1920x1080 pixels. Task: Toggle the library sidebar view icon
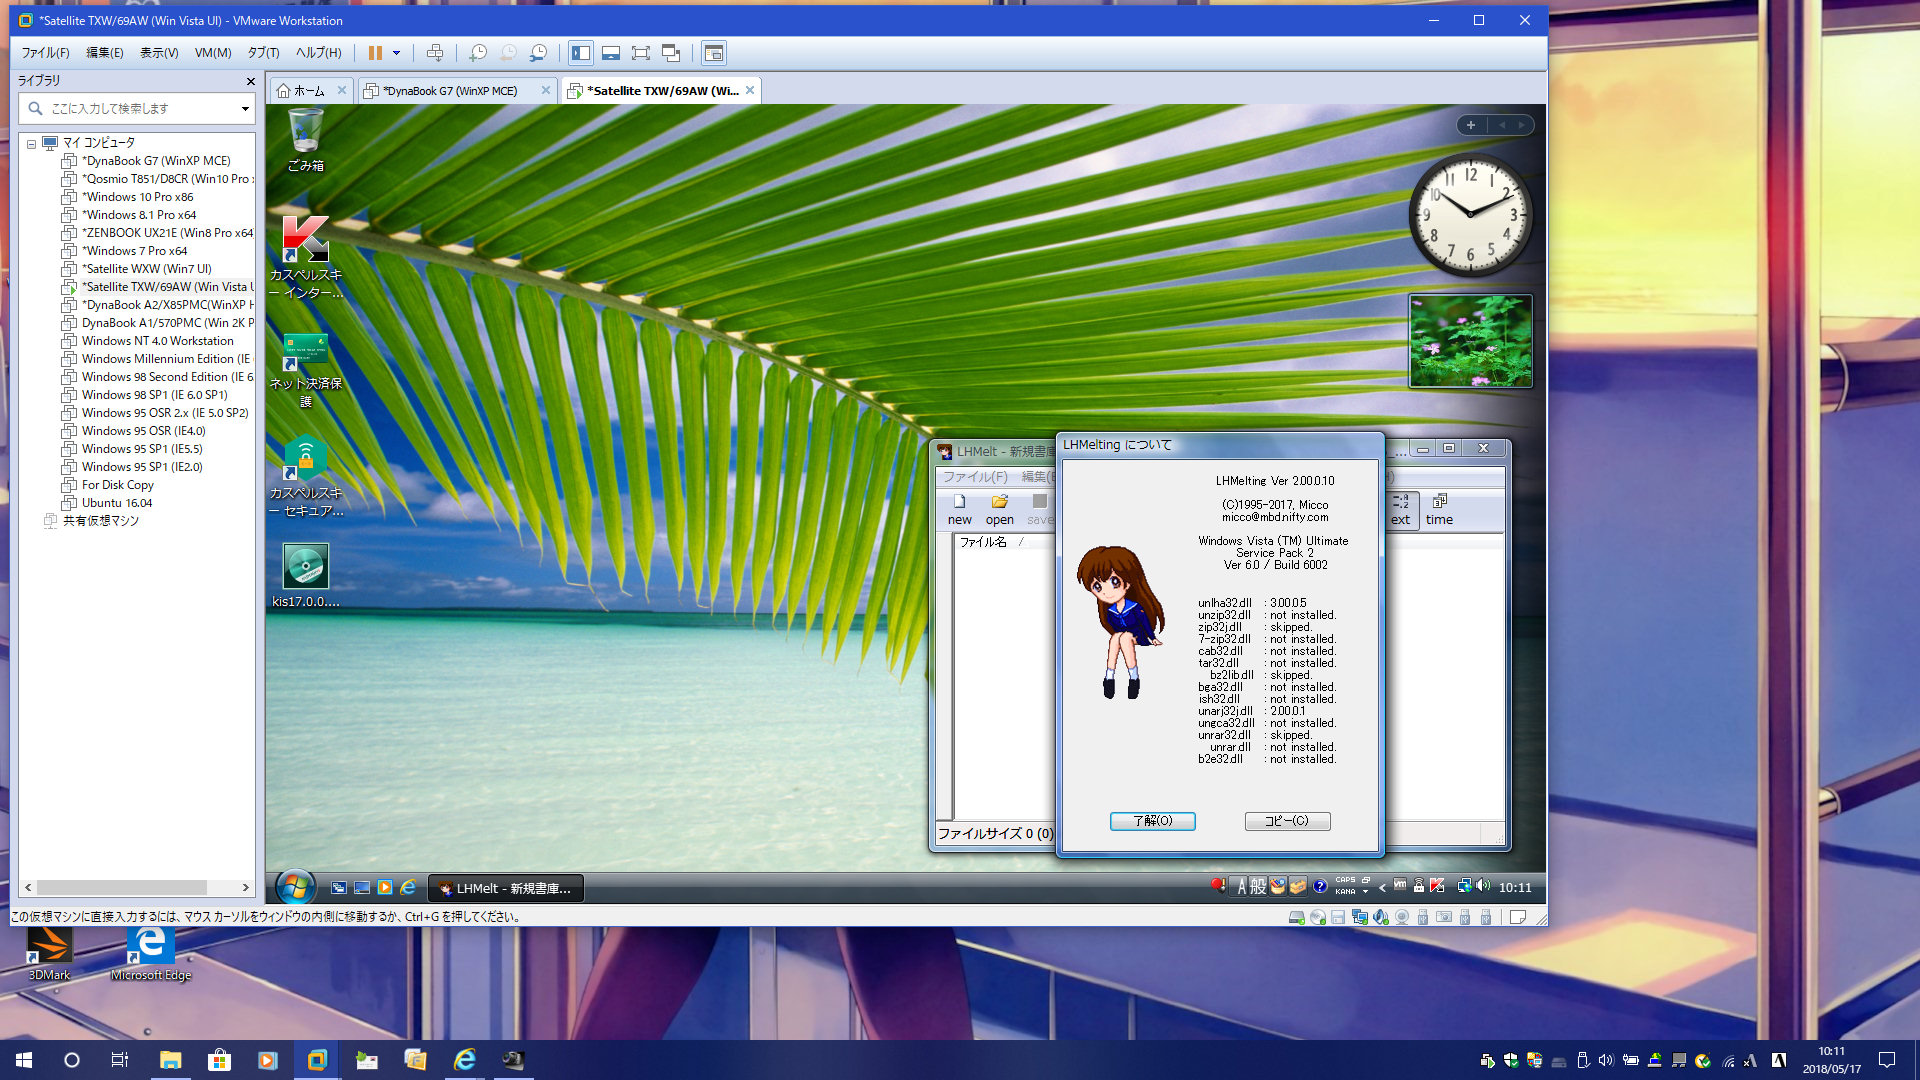(581, 53)
